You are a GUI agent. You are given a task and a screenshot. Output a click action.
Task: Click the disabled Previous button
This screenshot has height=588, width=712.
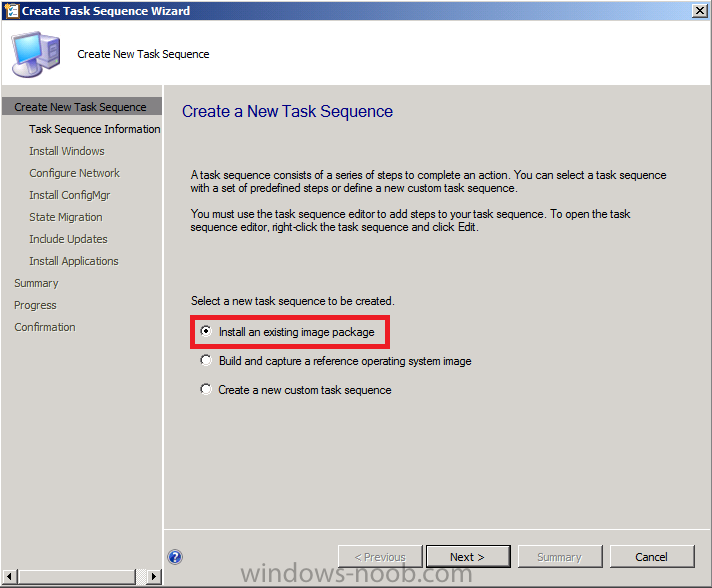pyautogui.click(x=380, y=557)
